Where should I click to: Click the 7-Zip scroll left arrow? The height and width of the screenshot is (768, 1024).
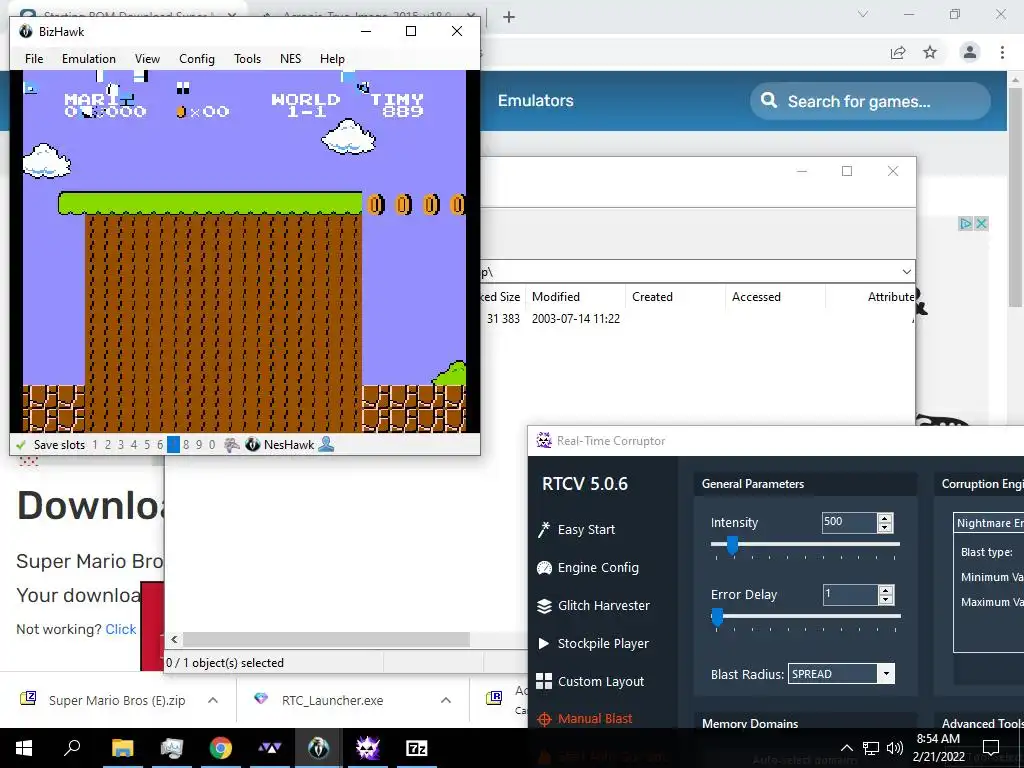pyautogui.click(x=174, y=639)
